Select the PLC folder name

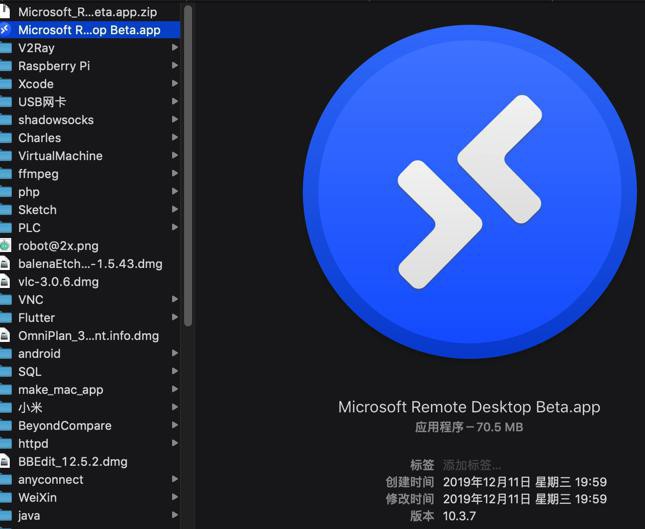tap(29, 228)
